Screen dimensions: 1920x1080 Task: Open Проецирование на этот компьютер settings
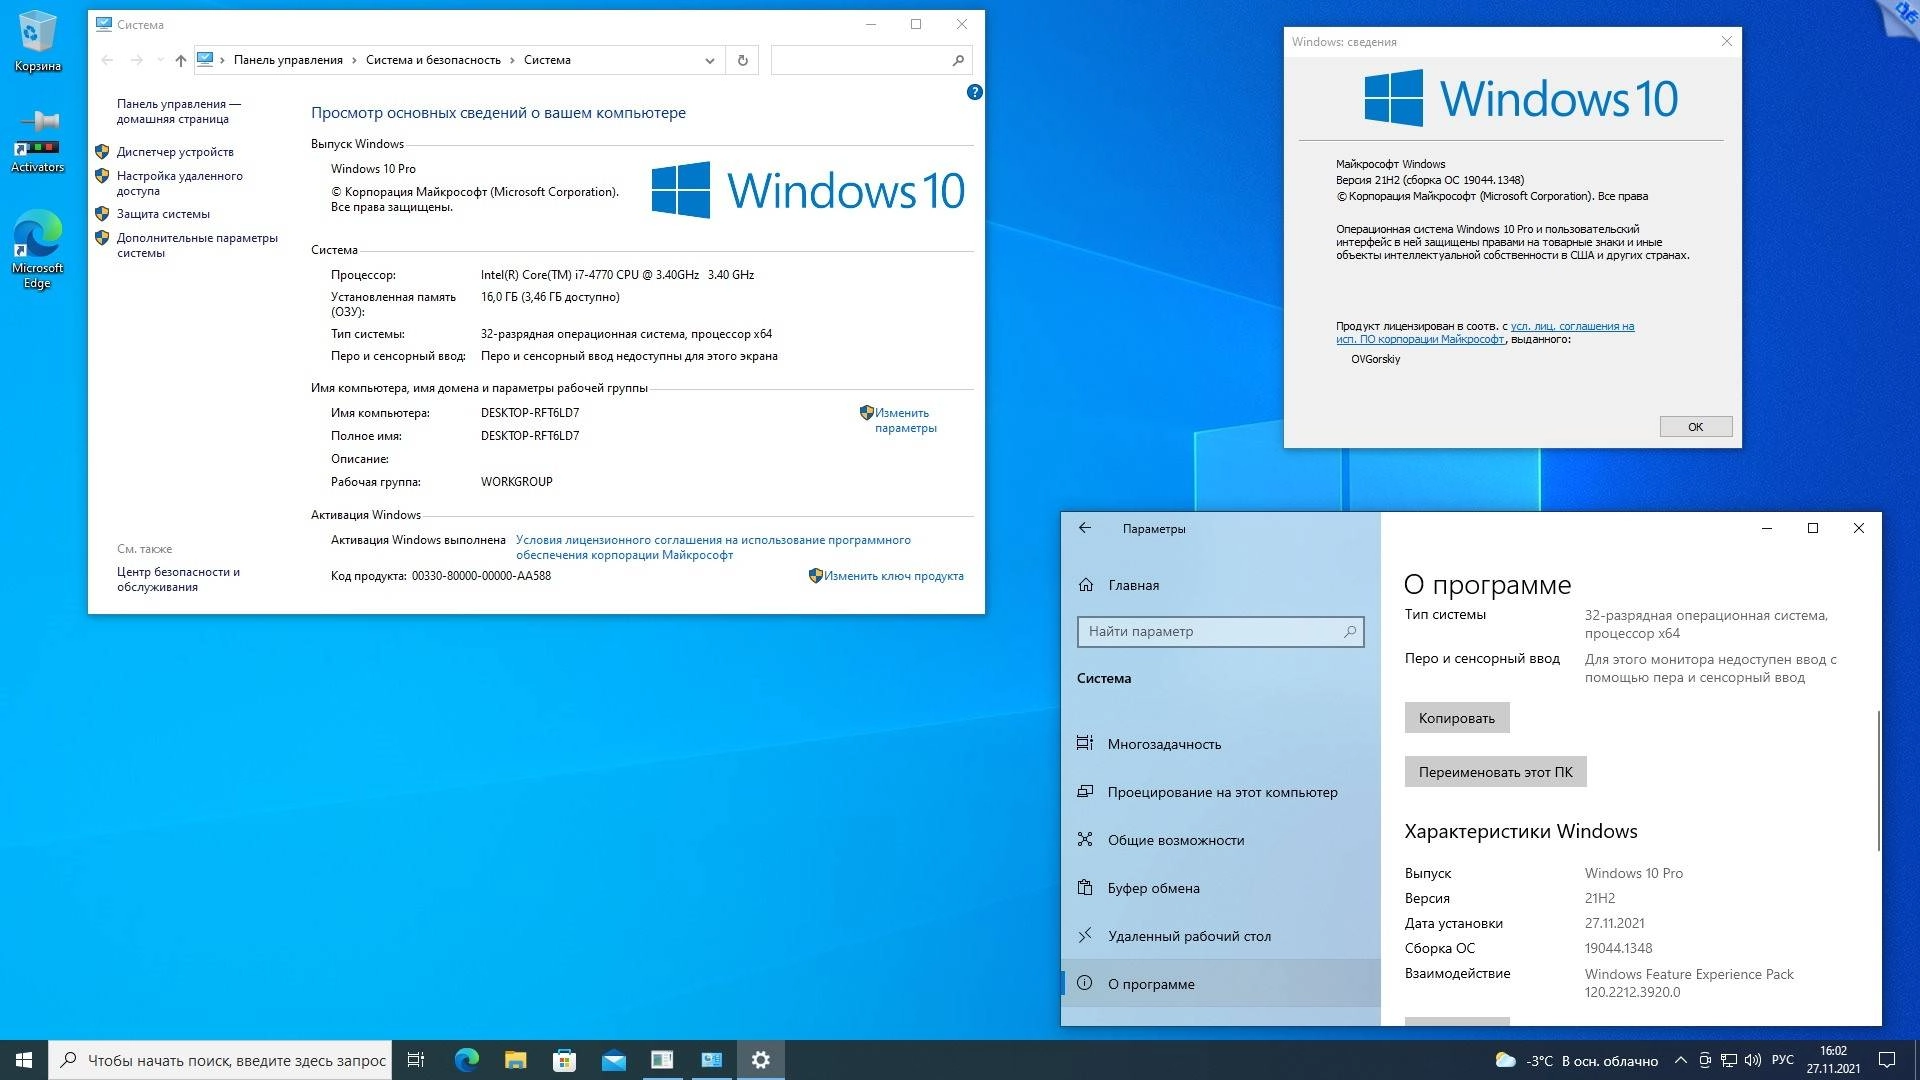coord(1222,791)
